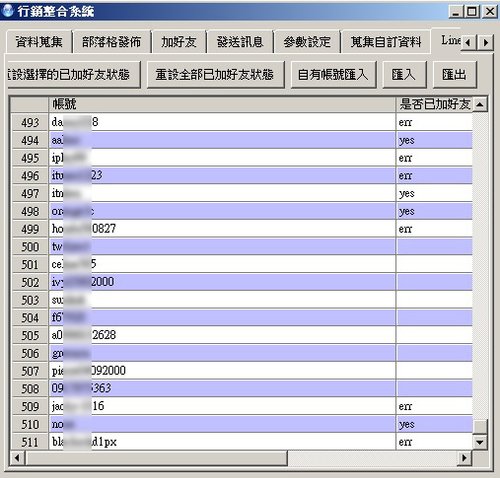500x478 pixels.
Task: Click the empty status cell in row 503
Action: tap(434, 300)
